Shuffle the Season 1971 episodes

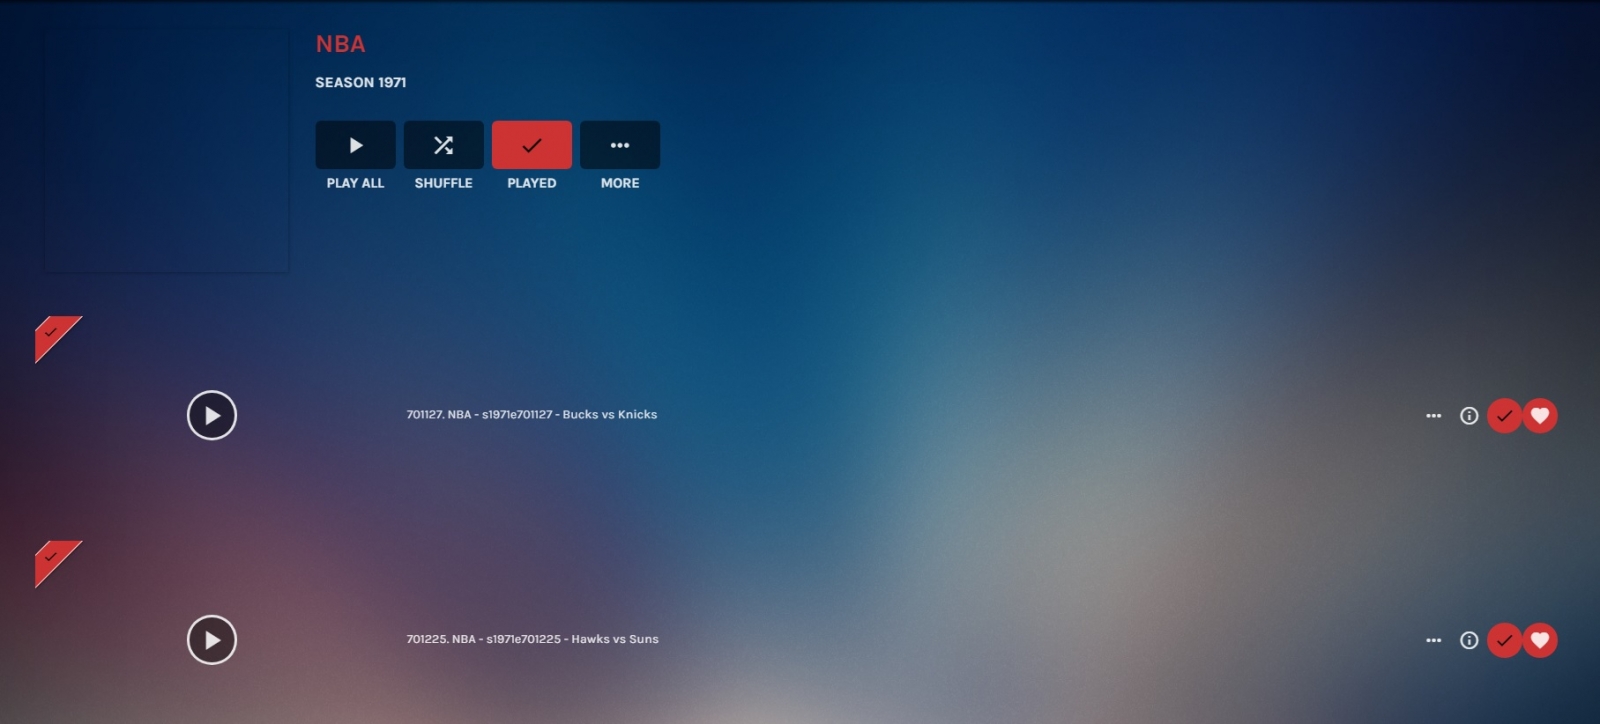pyautogui.click(x=443, y=145)
